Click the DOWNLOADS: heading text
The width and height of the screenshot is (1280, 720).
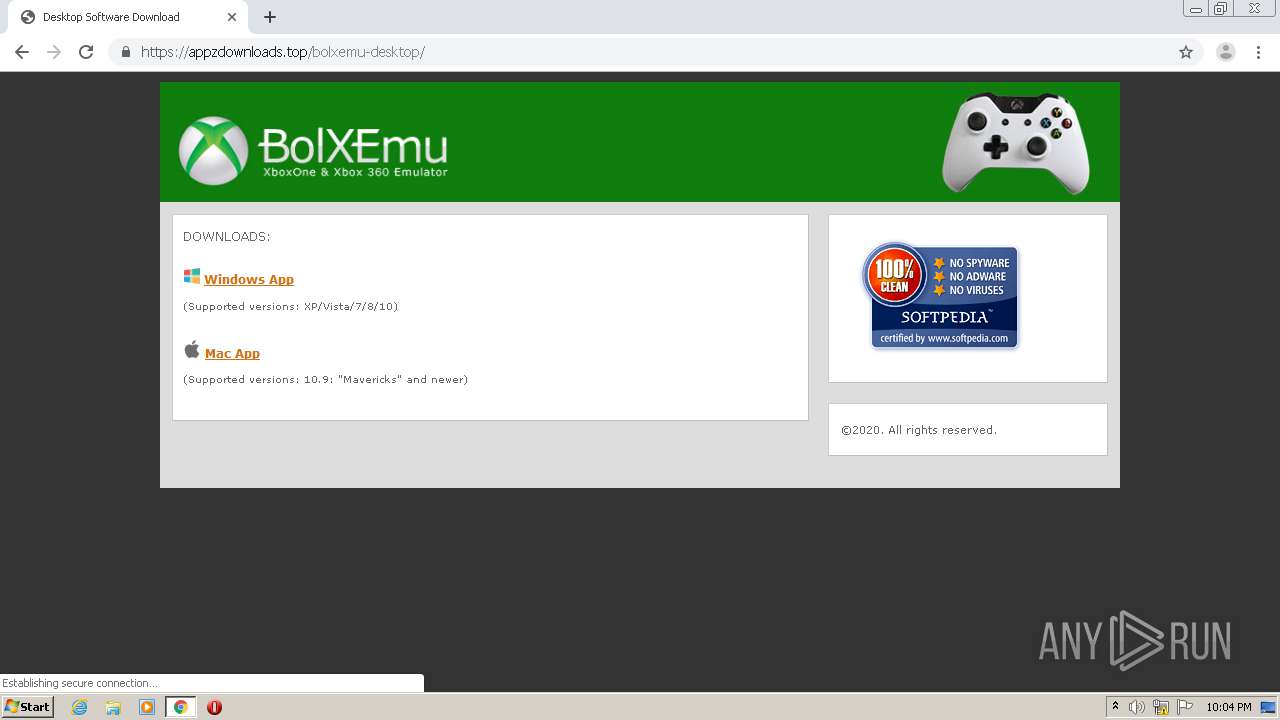(x=227, y=237)
